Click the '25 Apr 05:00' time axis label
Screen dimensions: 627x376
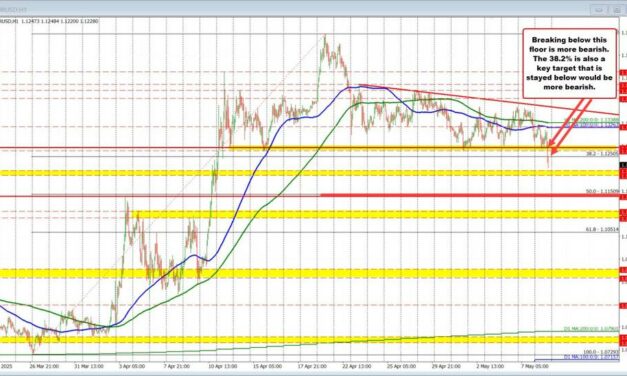click(401, 366)
